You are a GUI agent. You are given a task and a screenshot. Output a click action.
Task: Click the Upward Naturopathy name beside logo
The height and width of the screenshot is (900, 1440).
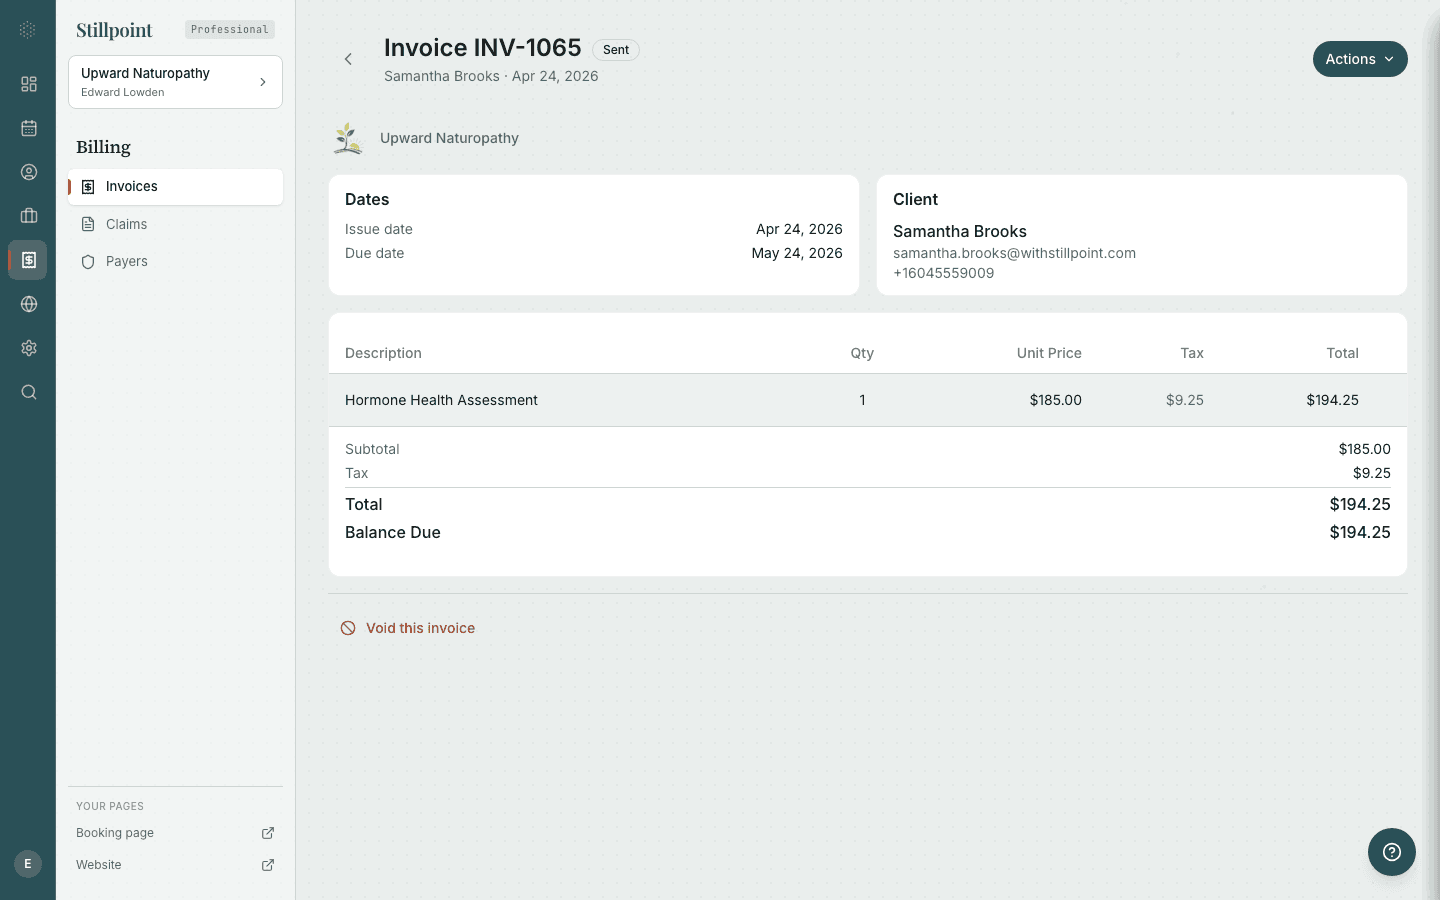click(449, 138)
